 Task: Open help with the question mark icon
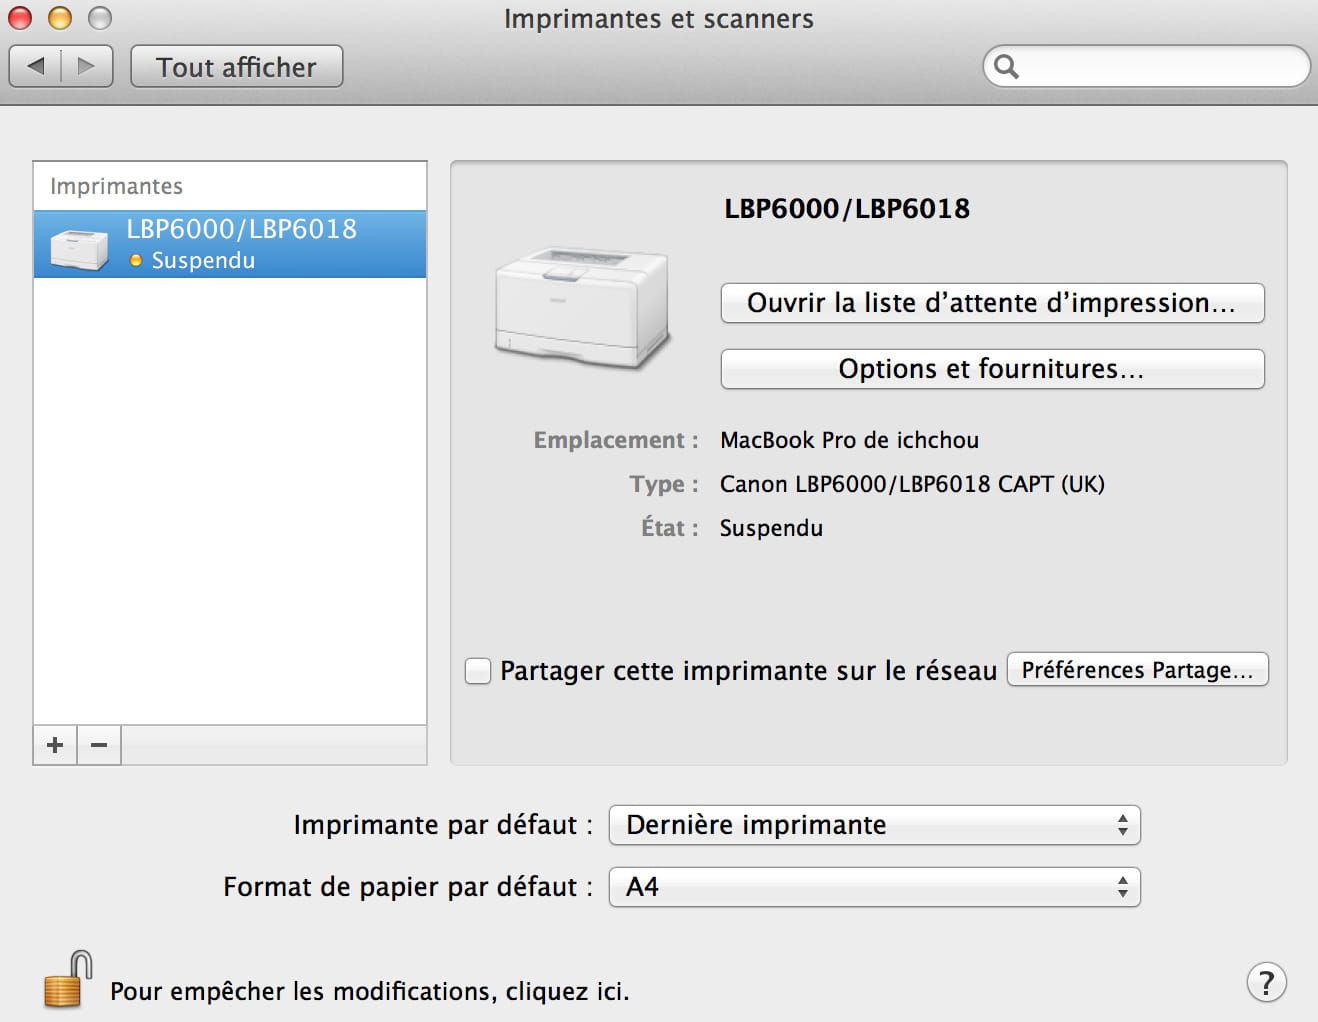(x=1266, y=982)
